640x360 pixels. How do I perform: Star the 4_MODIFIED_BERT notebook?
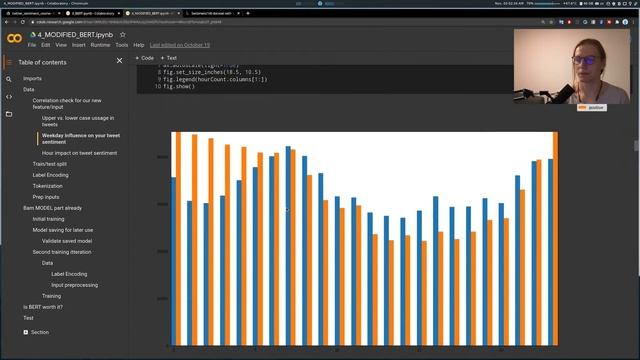(x=123, y=35)
